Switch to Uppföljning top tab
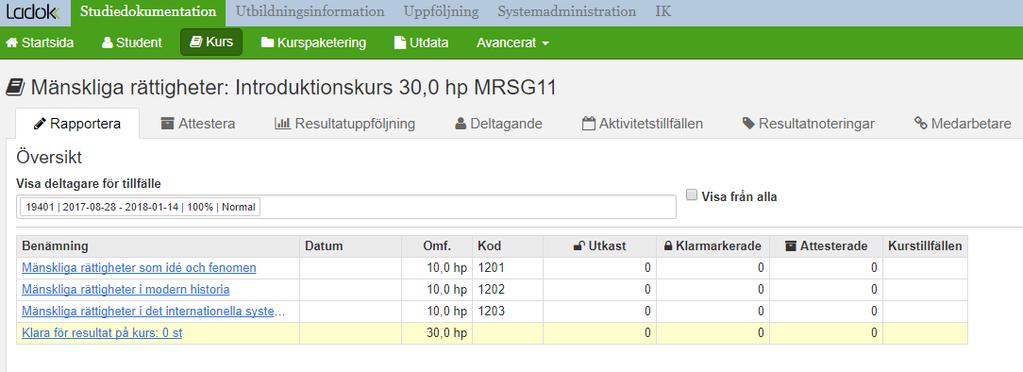 coord(441,12)
